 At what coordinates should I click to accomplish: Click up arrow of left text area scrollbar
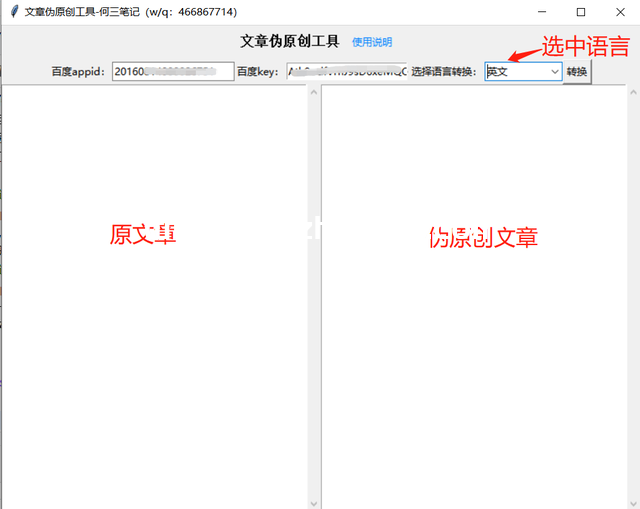point(314,93)
